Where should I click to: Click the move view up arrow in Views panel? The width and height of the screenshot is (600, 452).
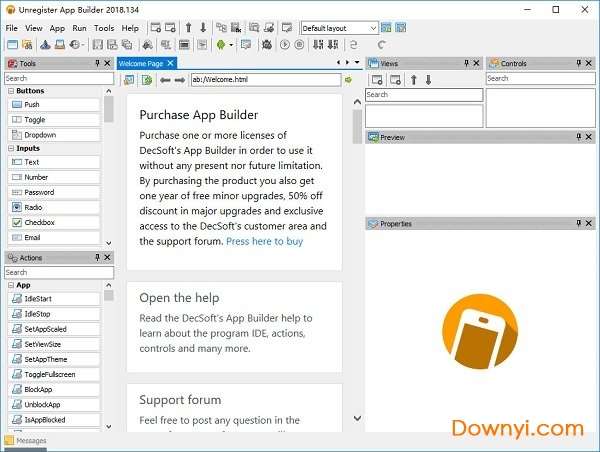click(x=413, y=79)
